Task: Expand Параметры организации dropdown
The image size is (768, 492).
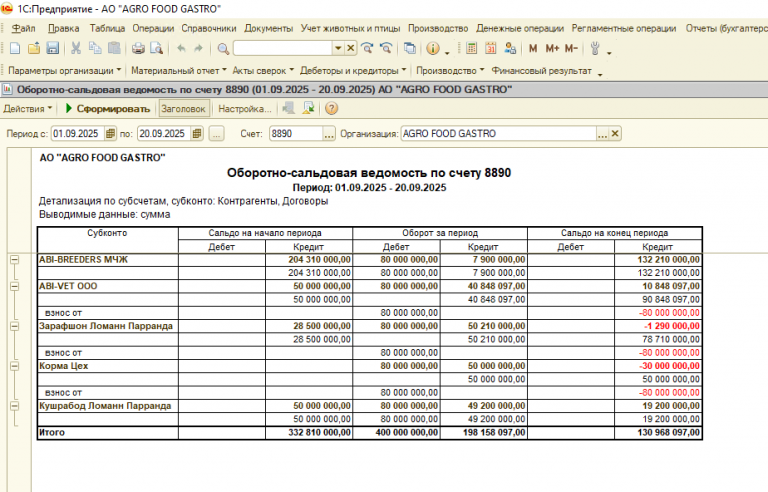Action: [65, 71]
